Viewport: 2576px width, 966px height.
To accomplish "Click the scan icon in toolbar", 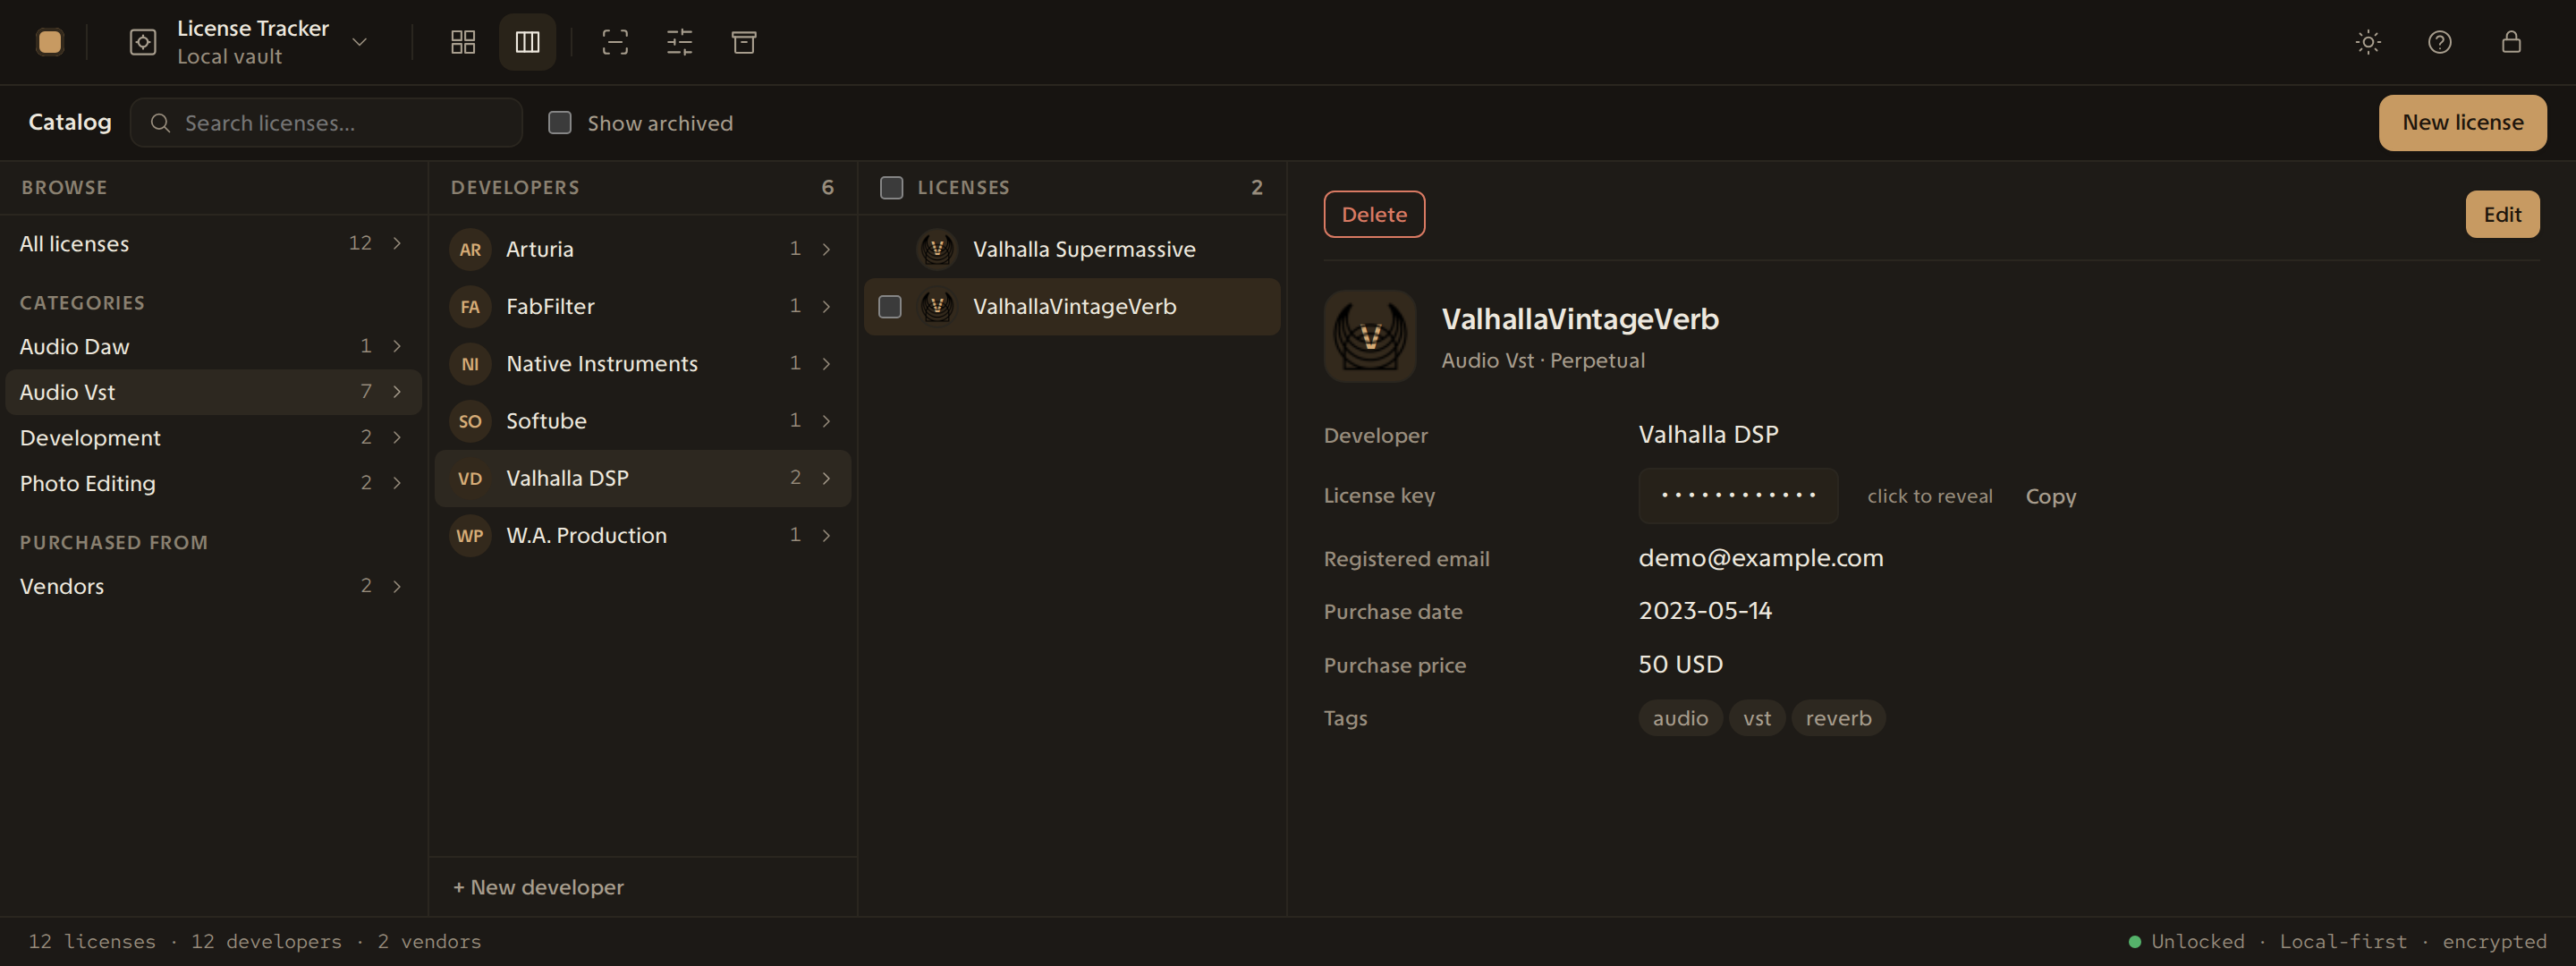I will click(x=615, y=42).
